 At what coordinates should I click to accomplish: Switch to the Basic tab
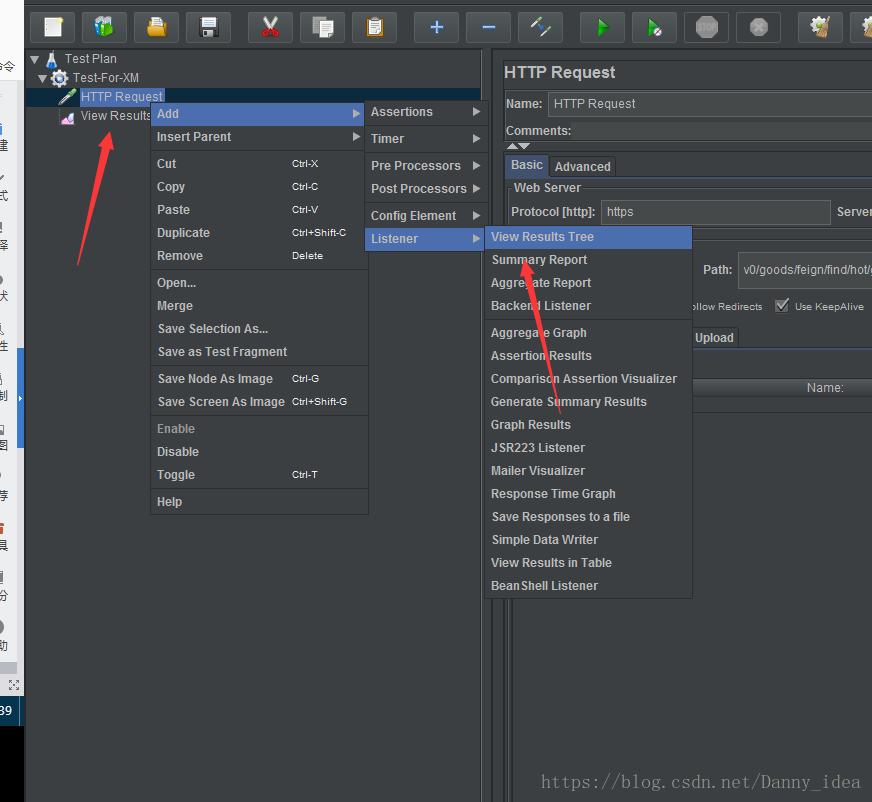[x=527, y=165]
